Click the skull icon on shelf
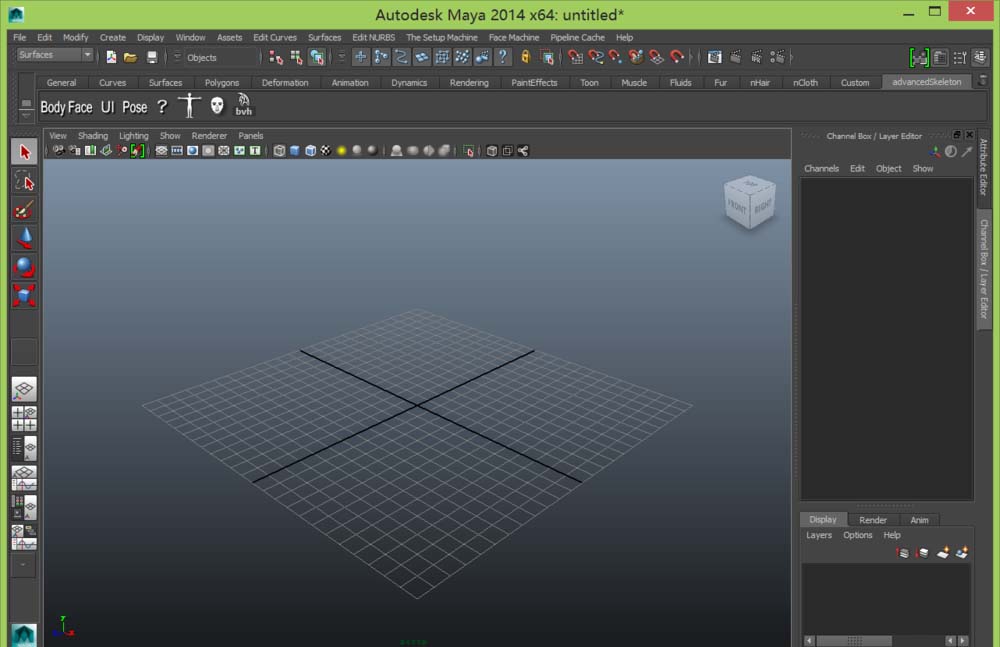Image resolution: width=1000 pixels, height=647 pixels. (x=217, y=106)
